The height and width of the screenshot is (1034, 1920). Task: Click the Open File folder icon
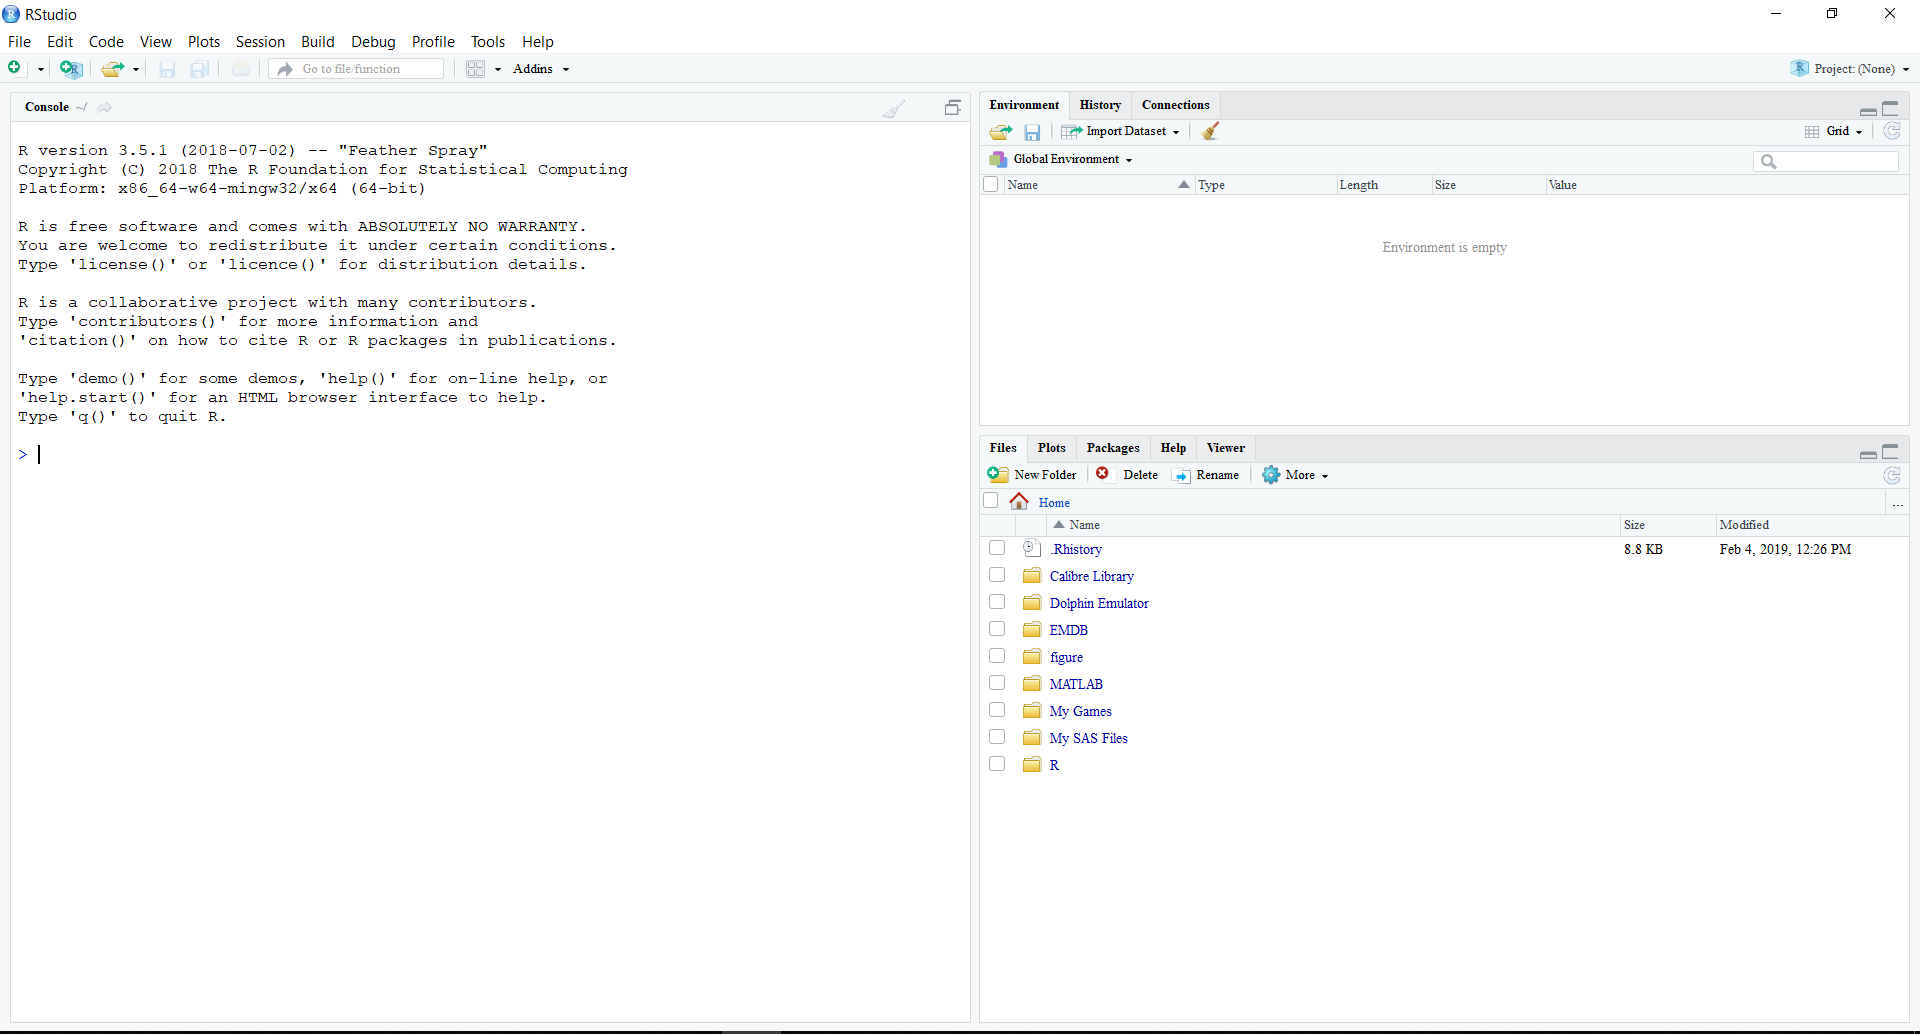click(x=112, y=69)
